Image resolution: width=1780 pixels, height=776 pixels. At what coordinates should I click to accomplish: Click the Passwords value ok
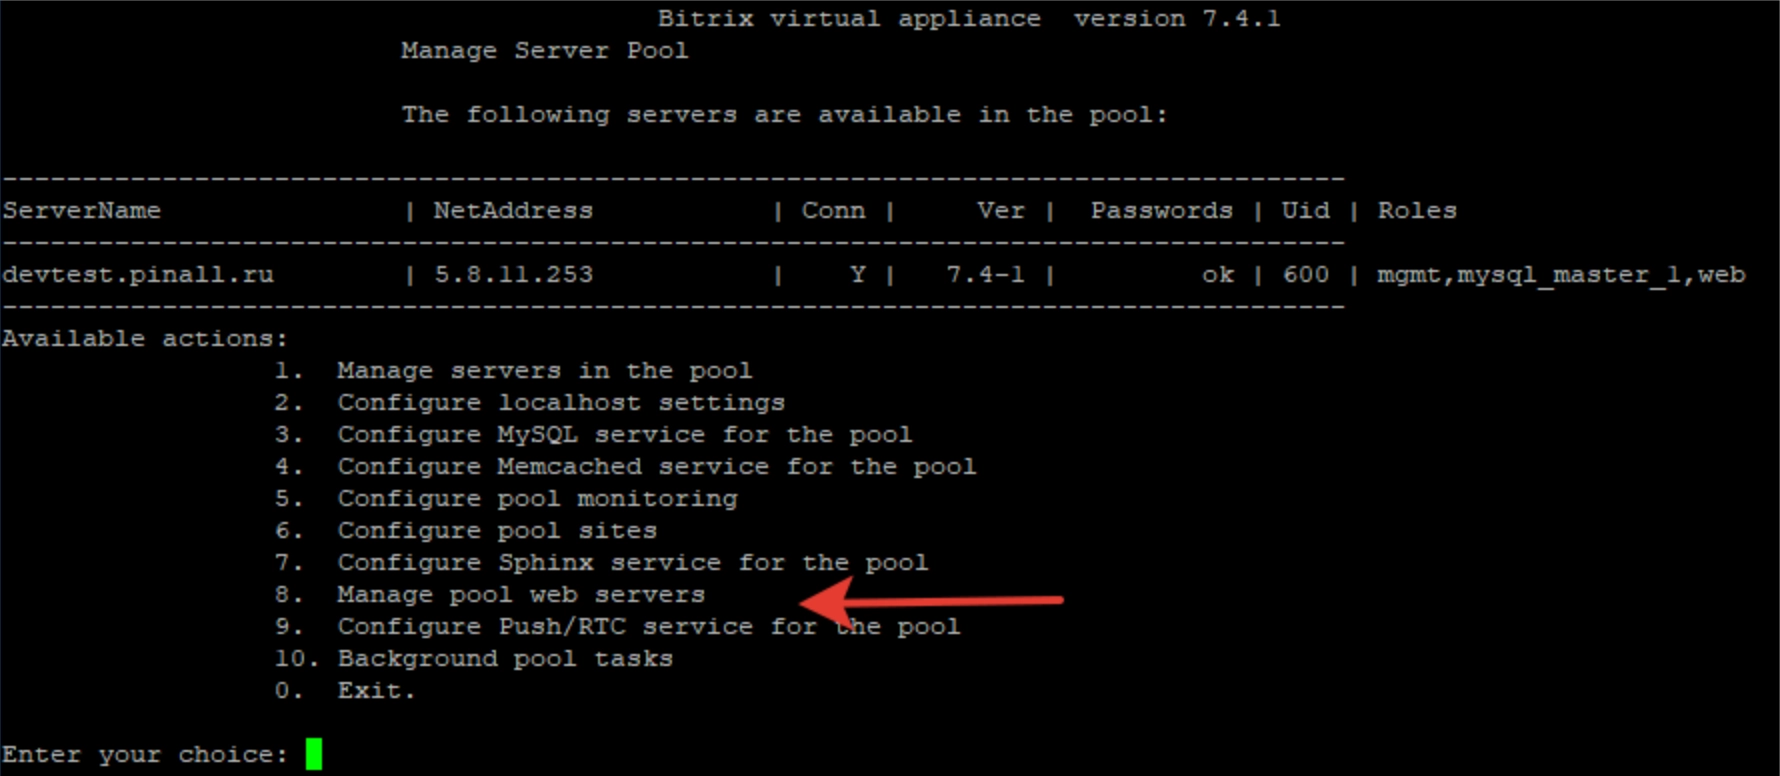(x=1218, y=275)
